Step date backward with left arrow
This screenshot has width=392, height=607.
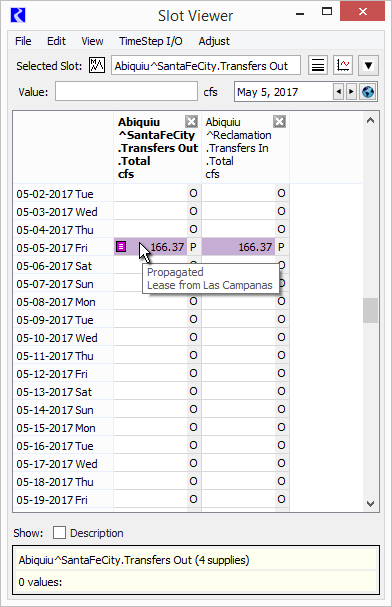(x=339, y=92)
